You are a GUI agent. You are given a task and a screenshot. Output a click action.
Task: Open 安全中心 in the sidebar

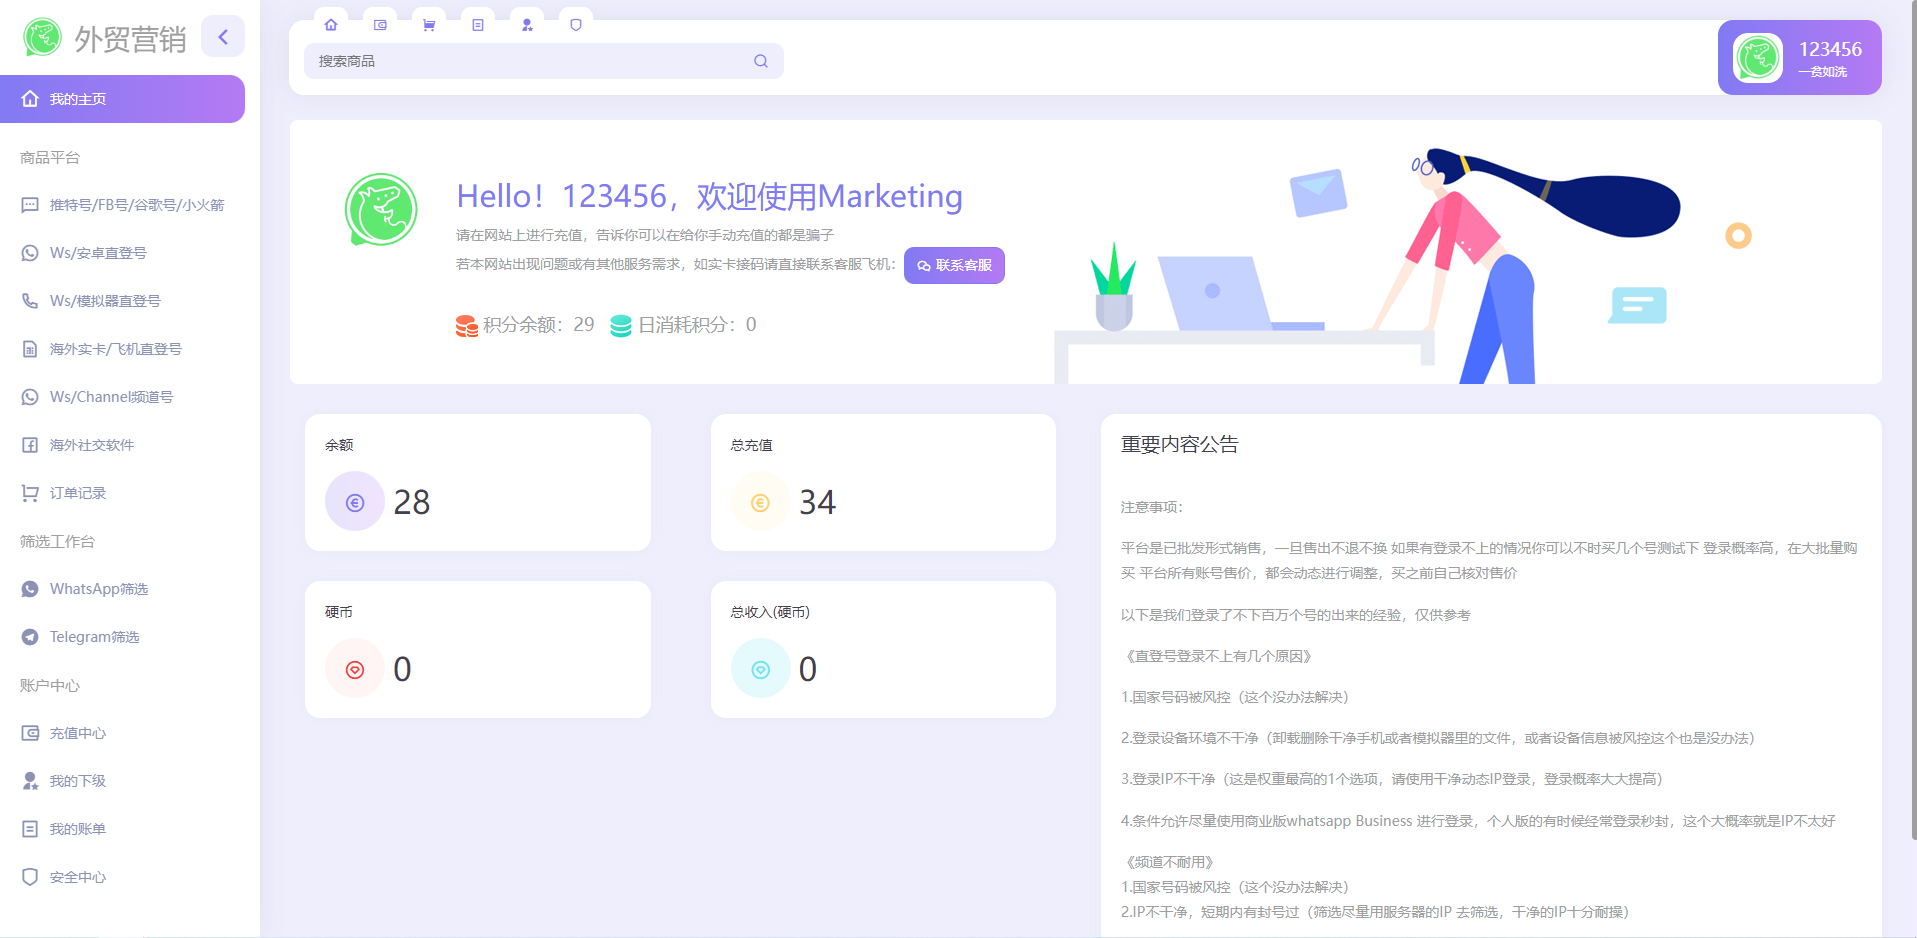pos(78,877)
